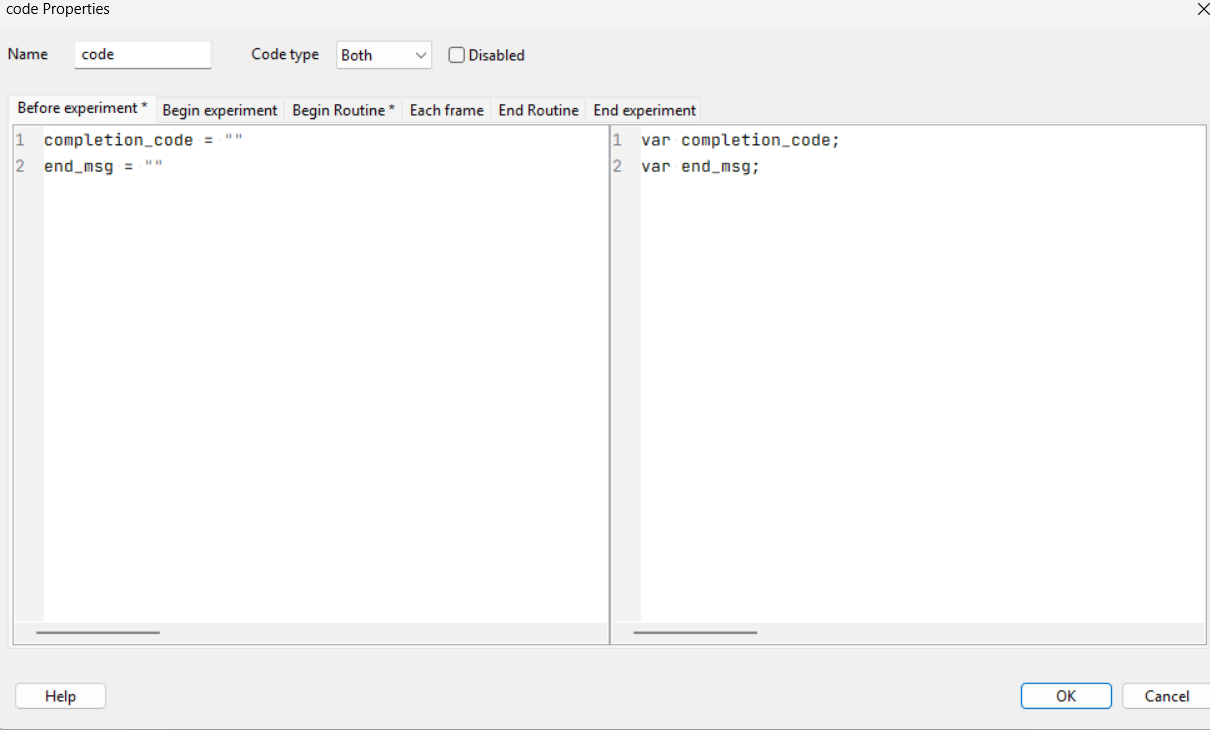The height and width of the screenshot is (730, 1210).
Task: Click the JS line var completion_code;
Action: pyautogui.click(x=740, y=141)
